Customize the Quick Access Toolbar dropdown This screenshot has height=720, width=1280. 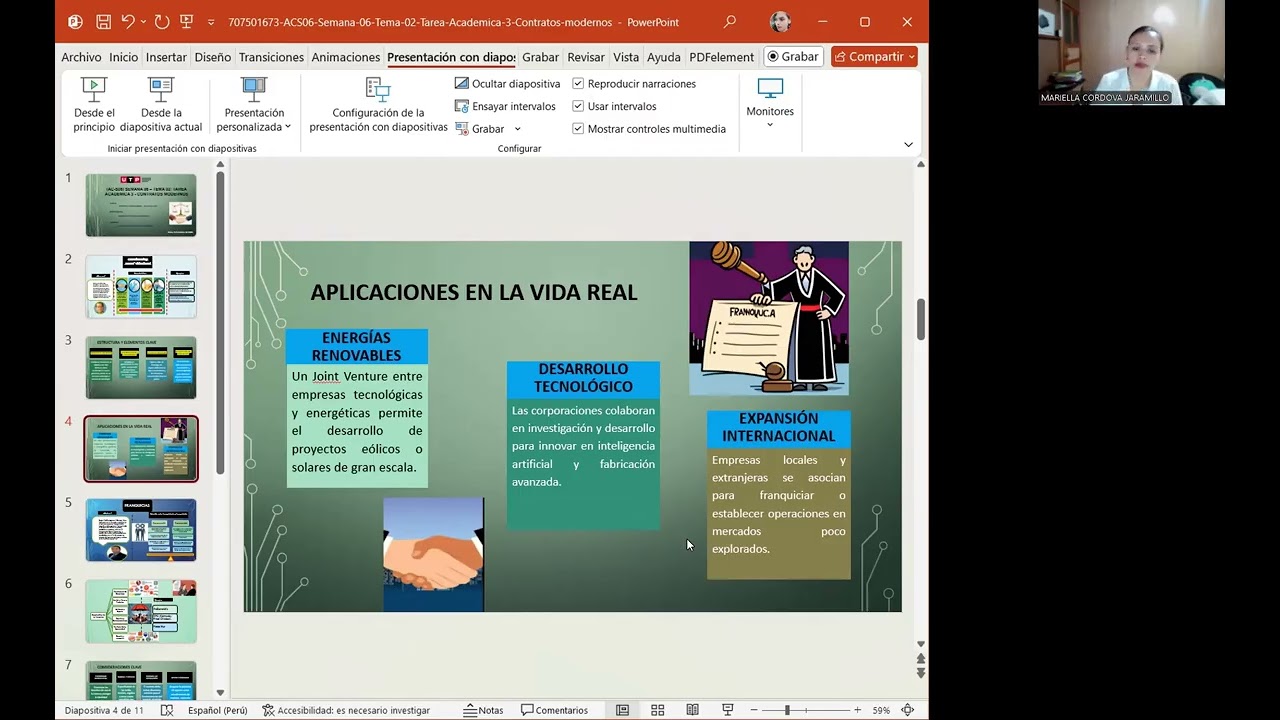click(211, 22)
